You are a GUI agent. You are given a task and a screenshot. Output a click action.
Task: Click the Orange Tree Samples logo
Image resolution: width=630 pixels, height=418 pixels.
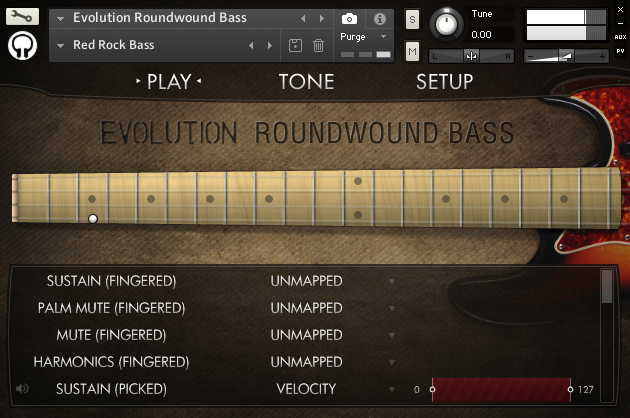coord(22,45)
